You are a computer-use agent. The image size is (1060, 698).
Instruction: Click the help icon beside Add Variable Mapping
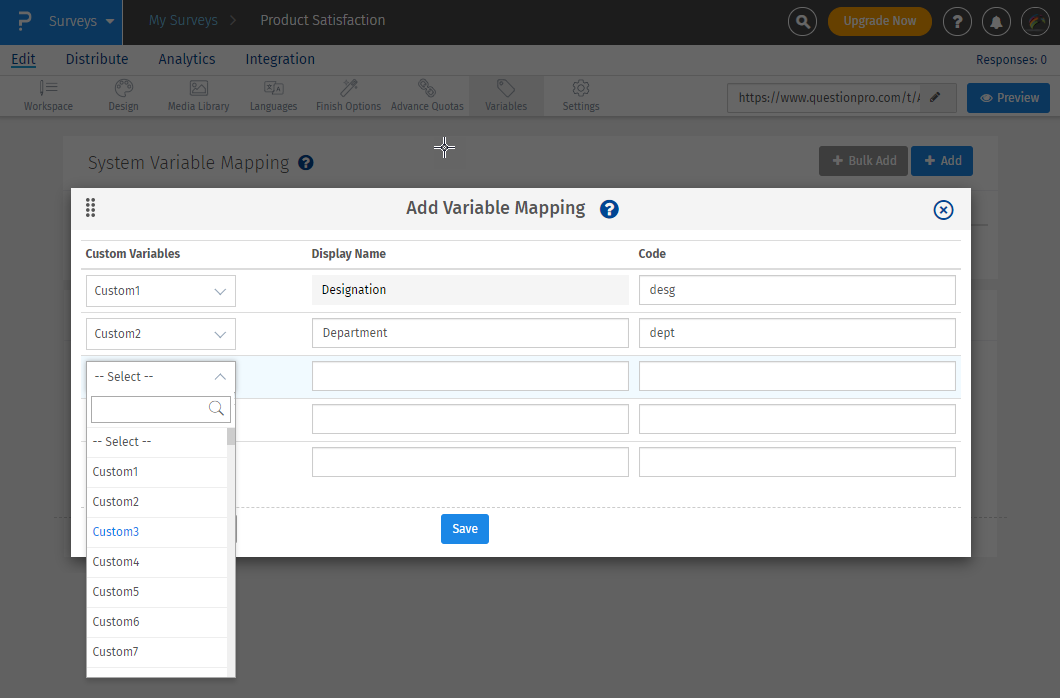pyautogui.click(x=609, y=210)
